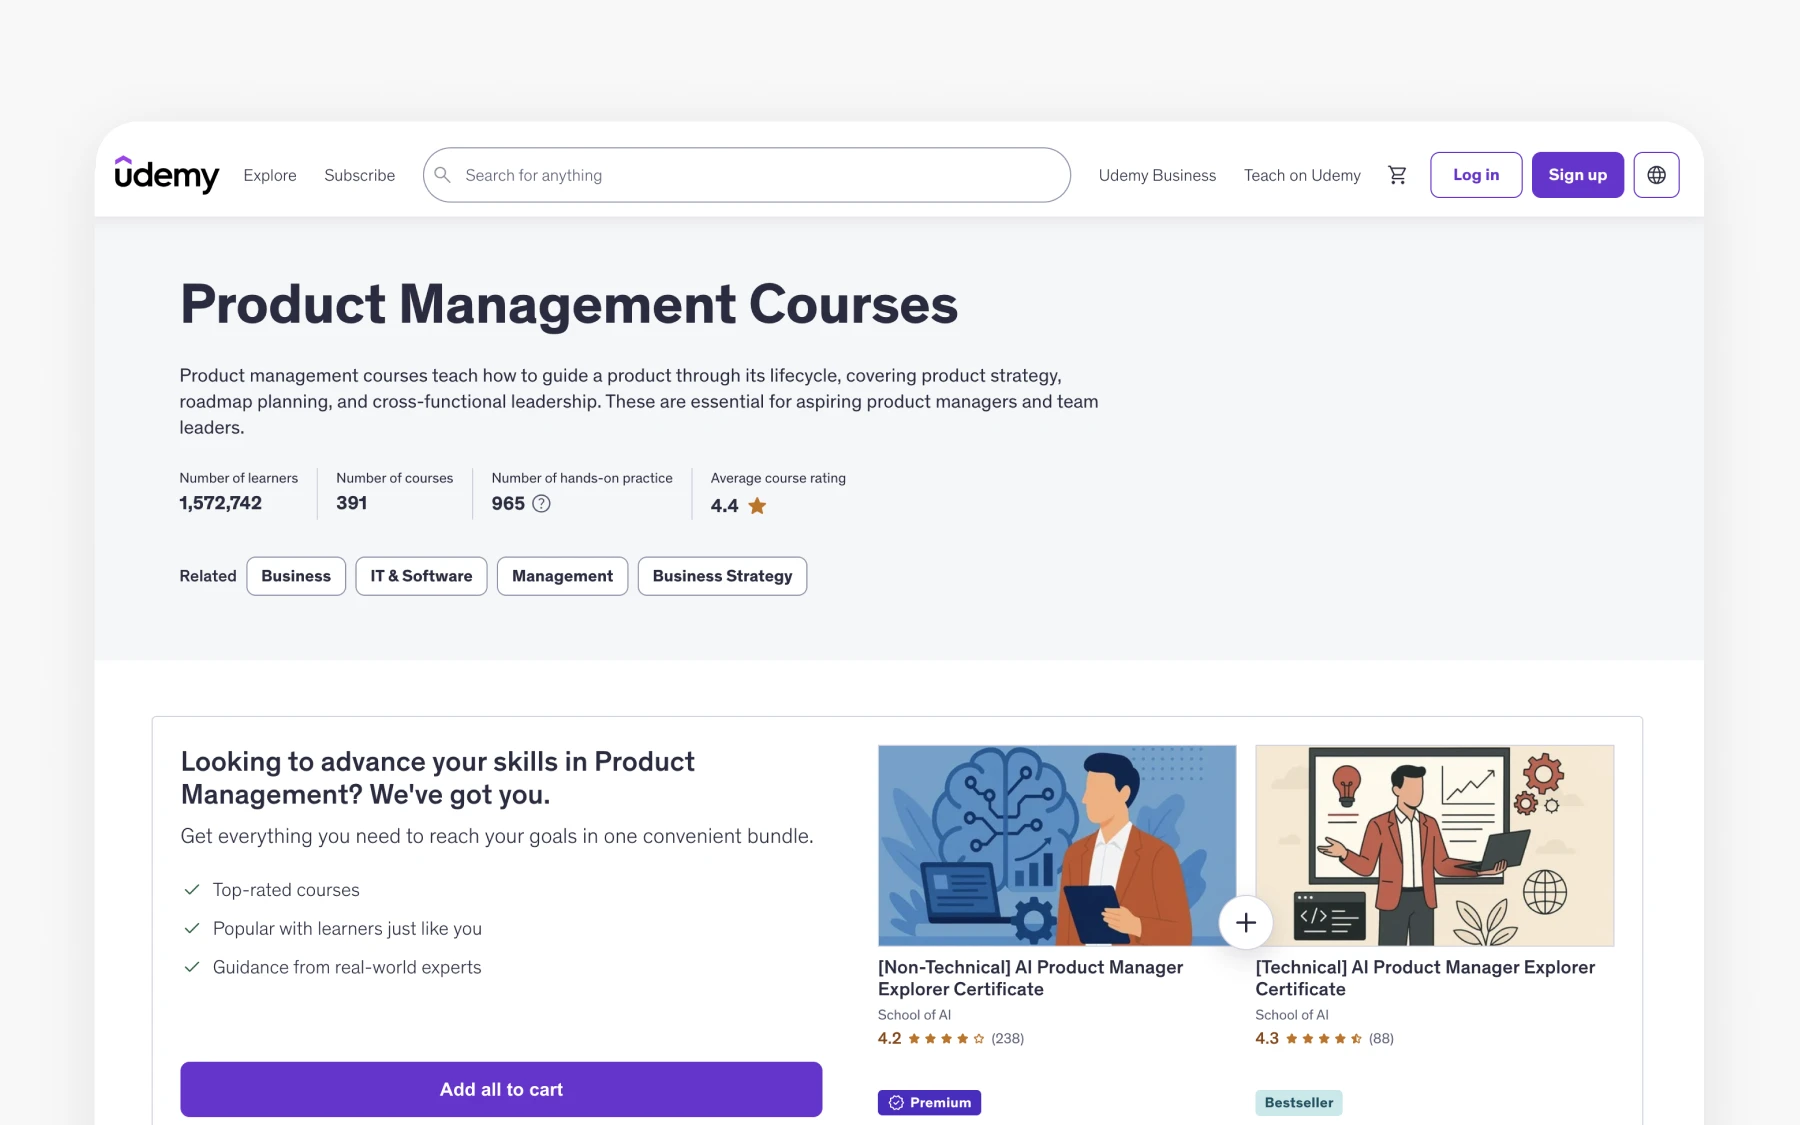Open the language globe selector

[1656, 175]
